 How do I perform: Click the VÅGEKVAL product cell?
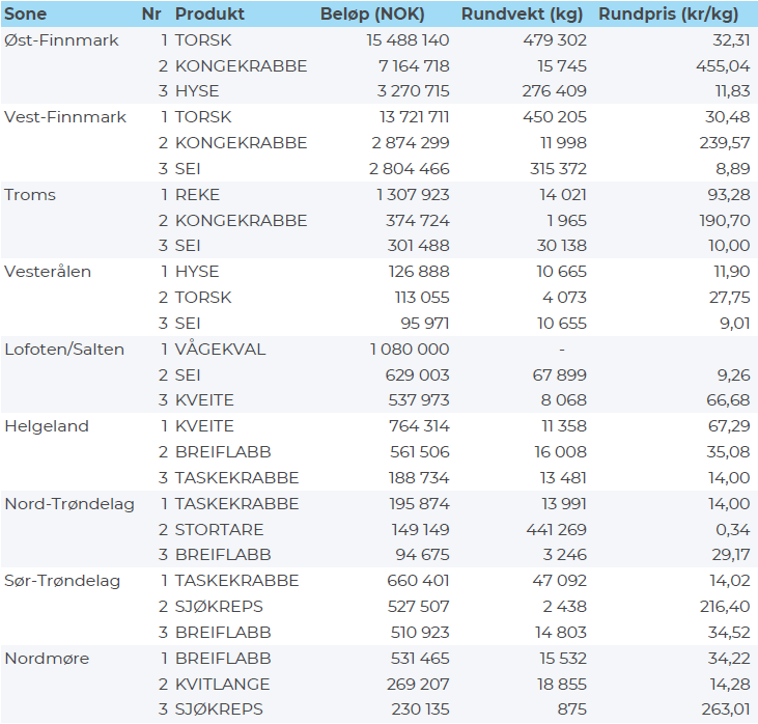[x=219, y=349]
